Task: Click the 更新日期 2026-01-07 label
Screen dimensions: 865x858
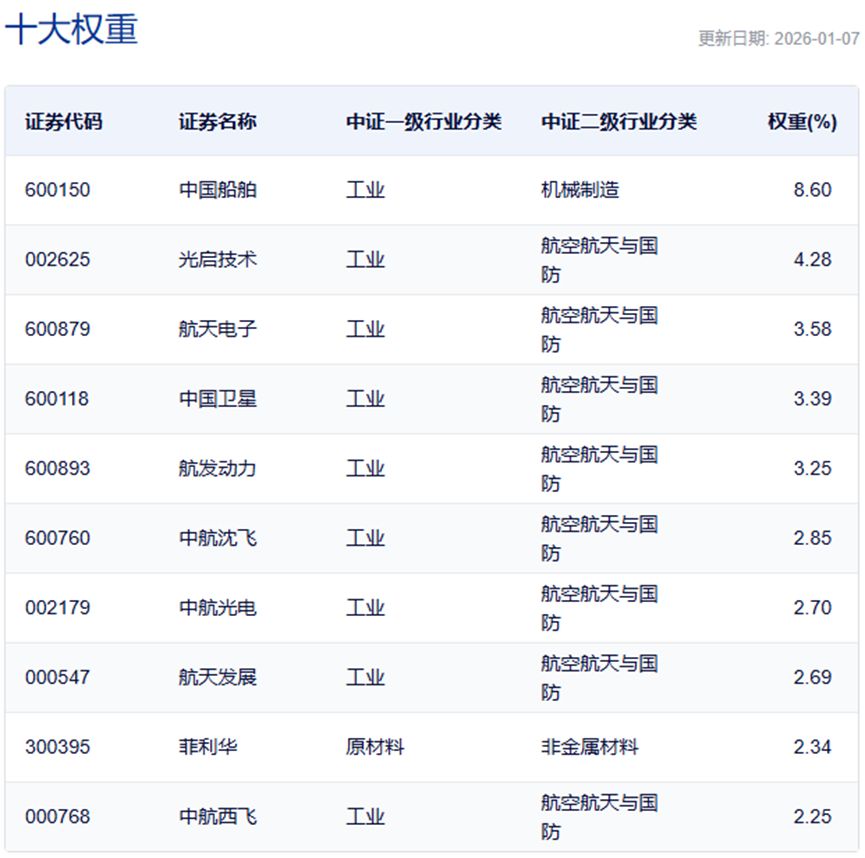Action: point(778,39)
